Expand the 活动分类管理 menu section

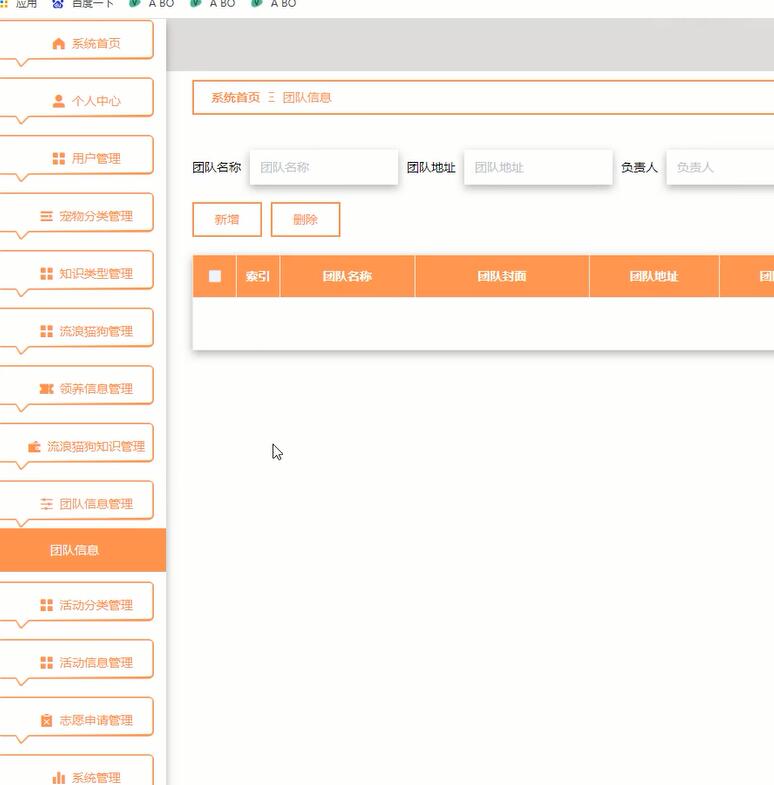[x=76, y=605]
